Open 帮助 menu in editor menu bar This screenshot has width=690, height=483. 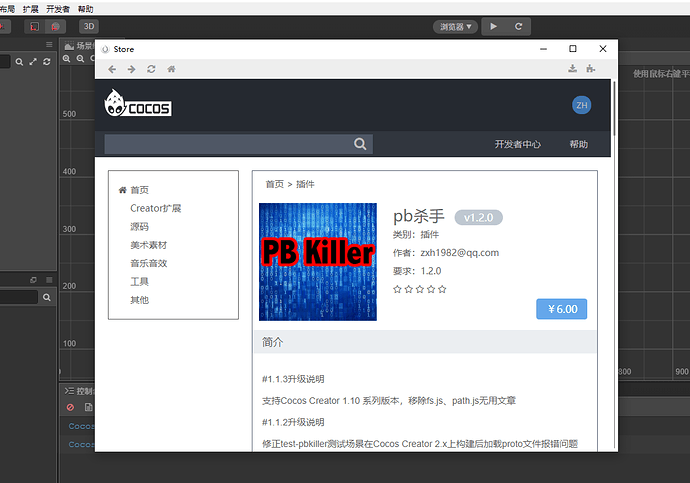pyautogui.click(x=85, y=9)
